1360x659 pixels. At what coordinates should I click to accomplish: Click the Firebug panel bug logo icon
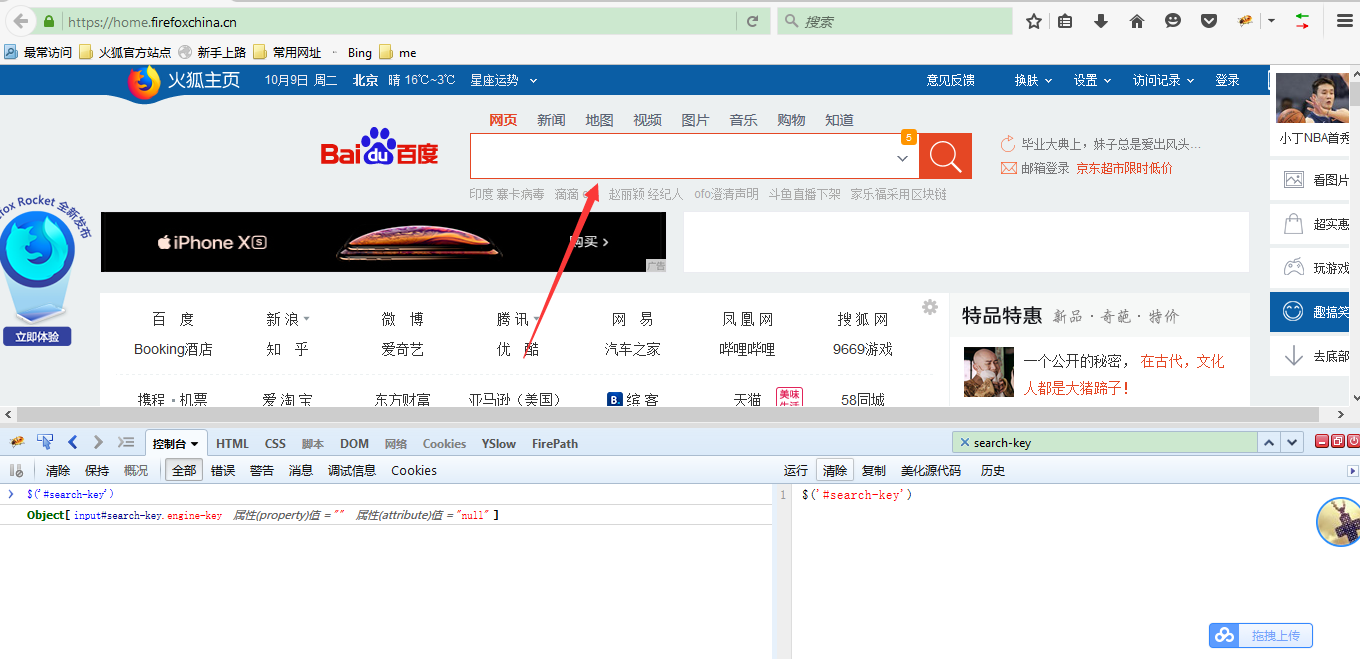point(17,442)
